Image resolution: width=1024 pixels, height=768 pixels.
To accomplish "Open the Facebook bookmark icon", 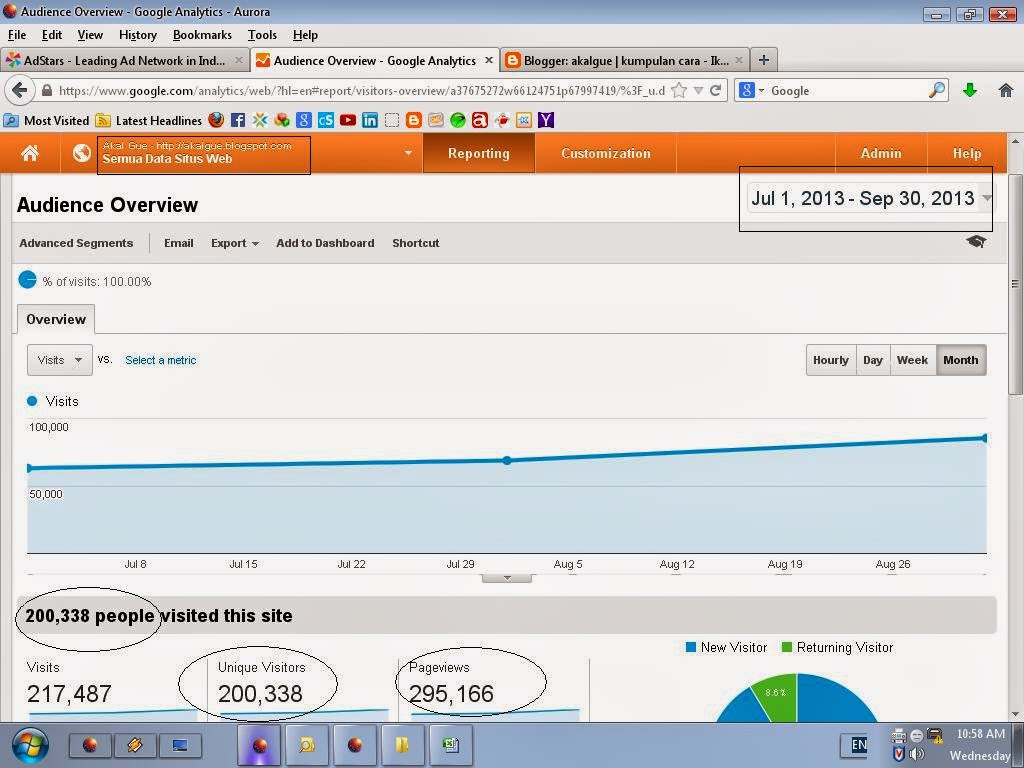I will click(238, 120).
